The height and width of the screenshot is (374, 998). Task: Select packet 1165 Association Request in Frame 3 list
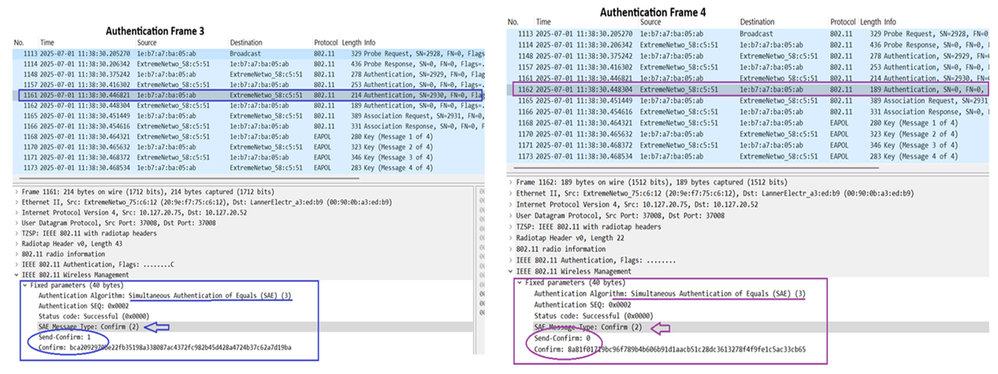click(248, 116)
